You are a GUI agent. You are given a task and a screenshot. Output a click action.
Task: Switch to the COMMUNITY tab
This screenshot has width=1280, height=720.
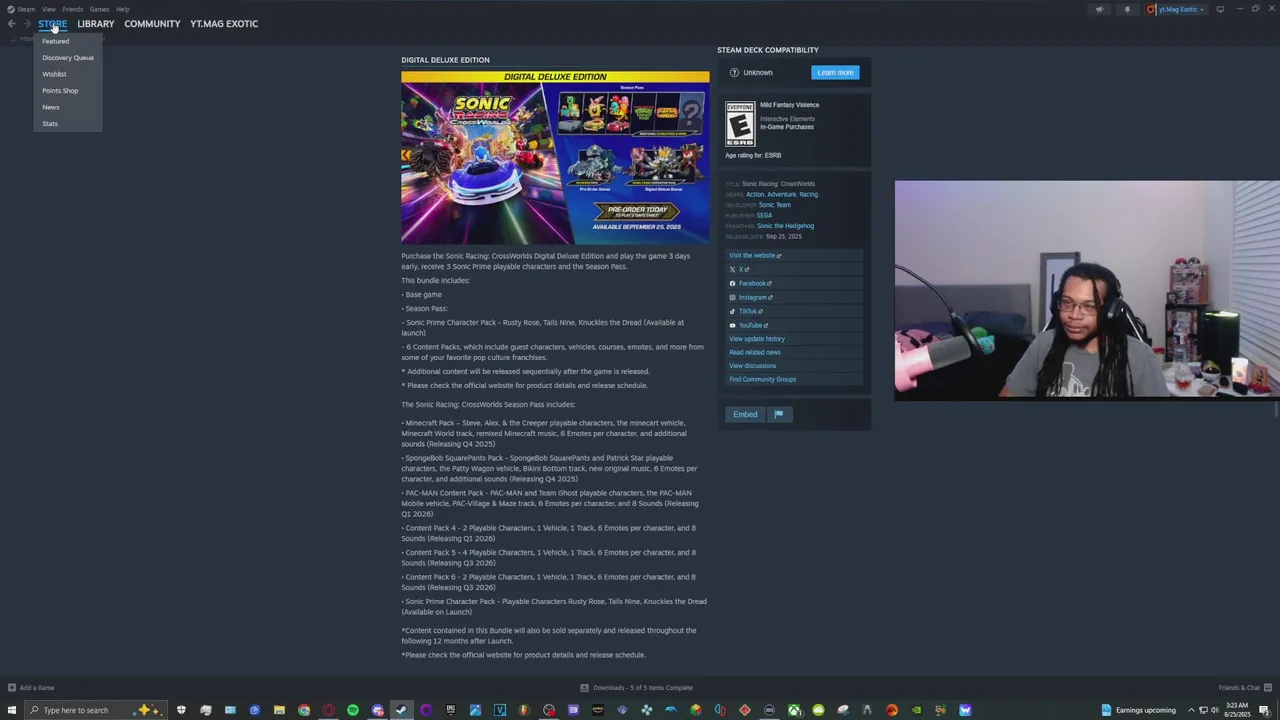152,24
